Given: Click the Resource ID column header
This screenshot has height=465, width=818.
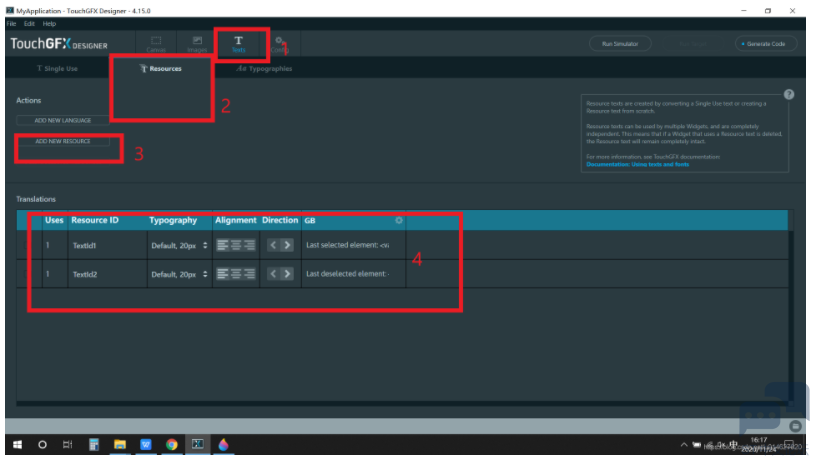Looking at the screenshot, I should click(x=95, y=220).
